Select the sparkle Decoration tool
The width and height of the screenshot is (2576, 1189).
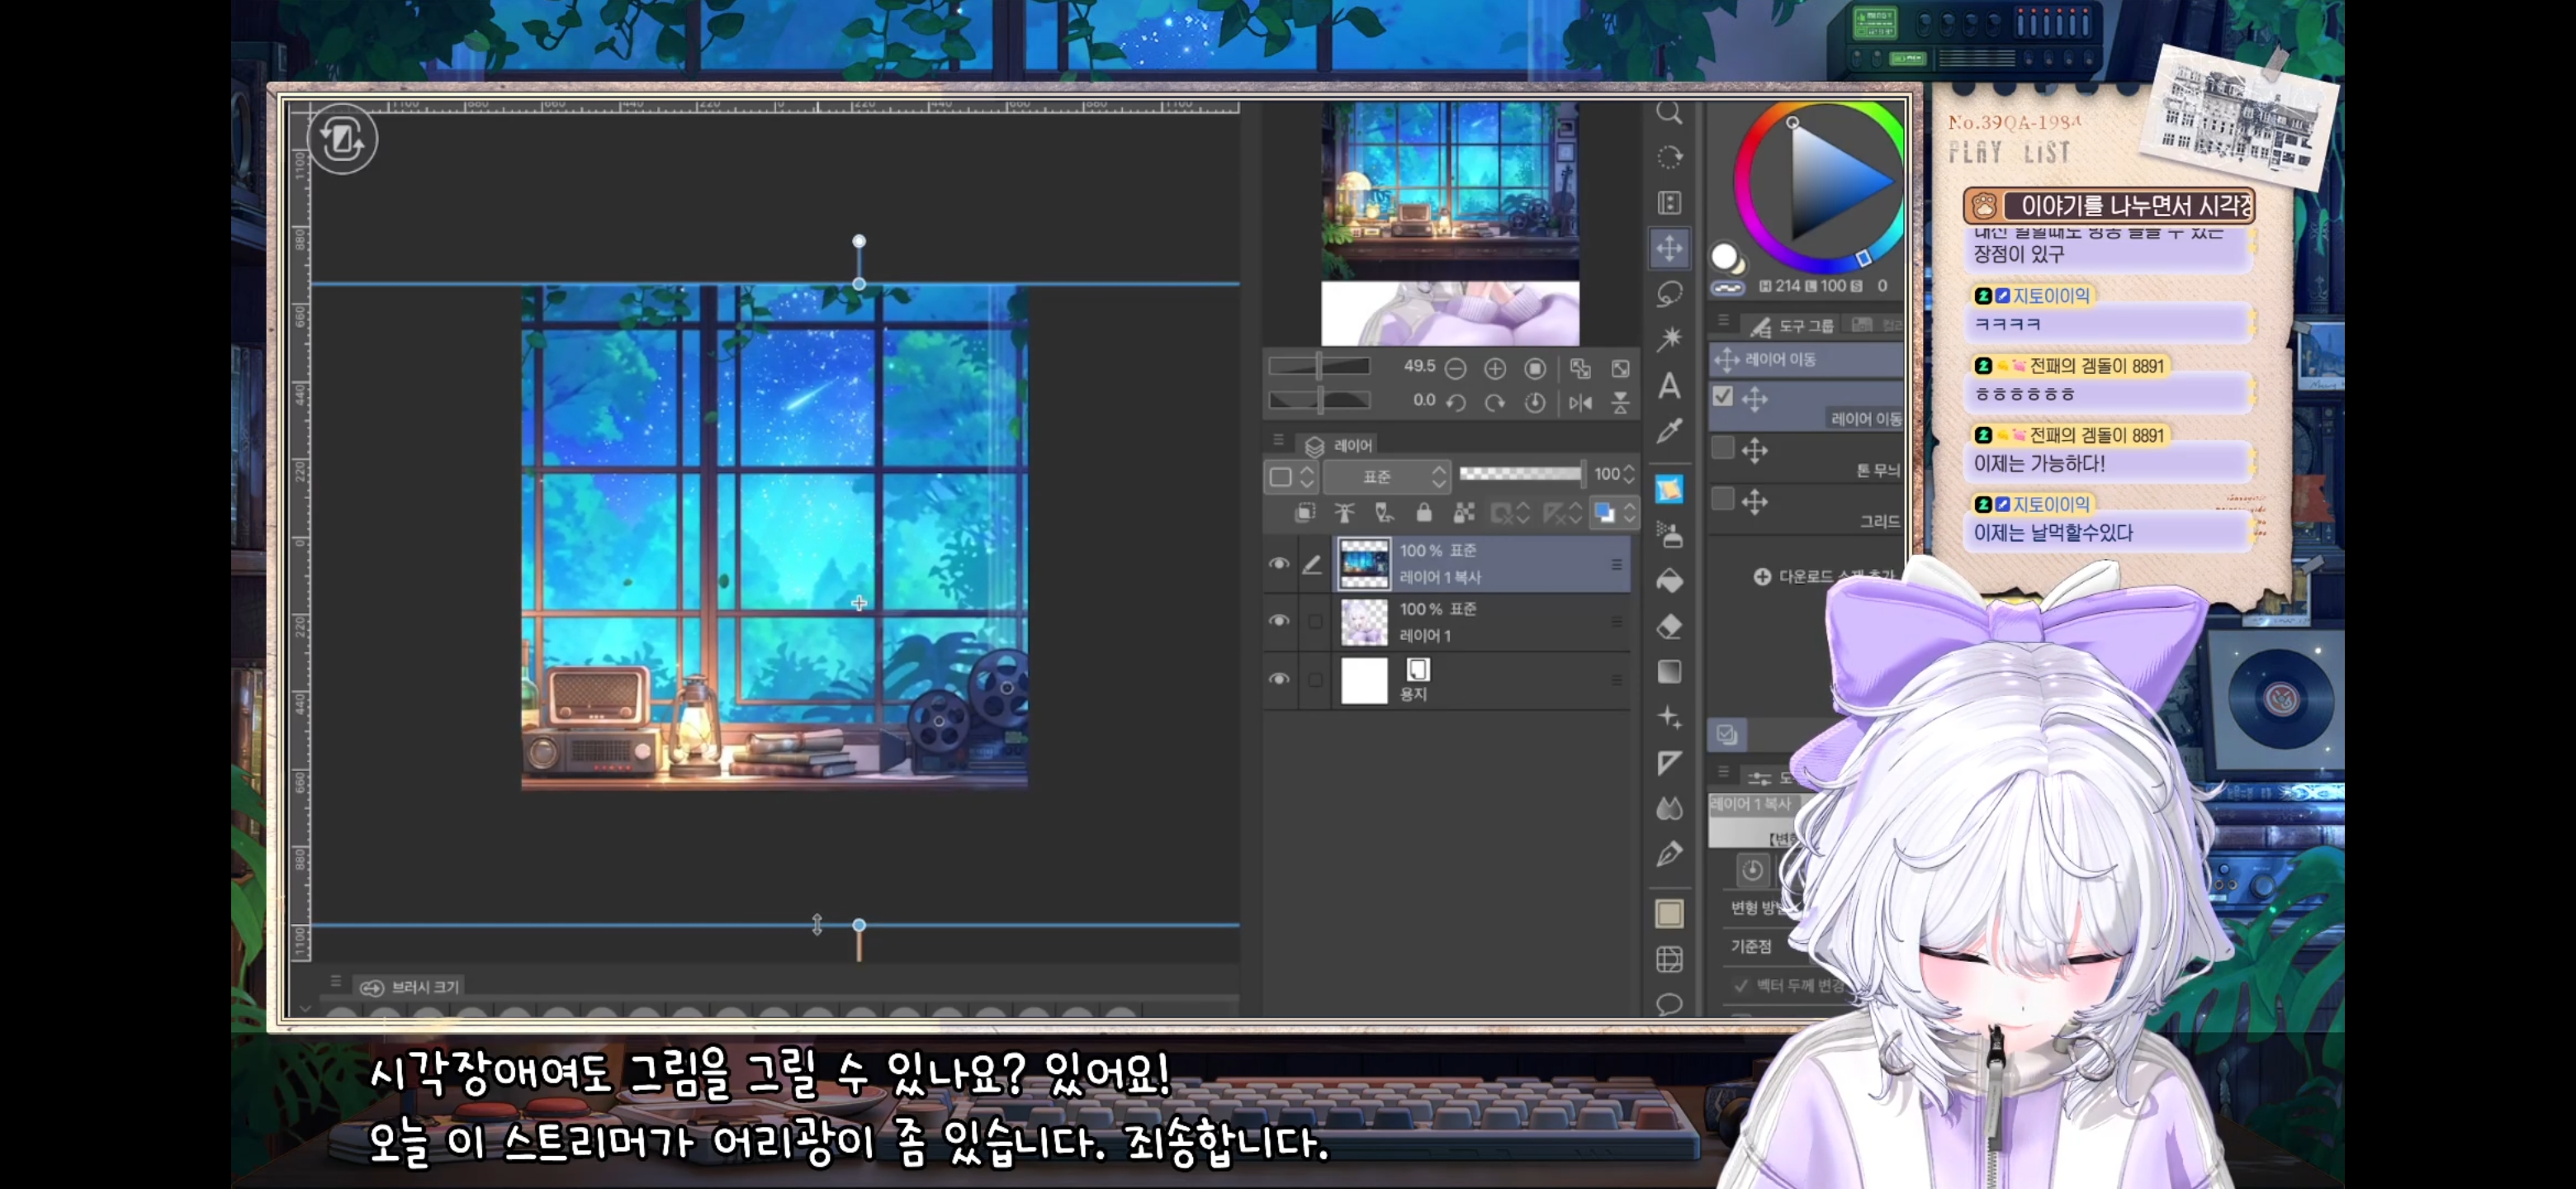1669,717
